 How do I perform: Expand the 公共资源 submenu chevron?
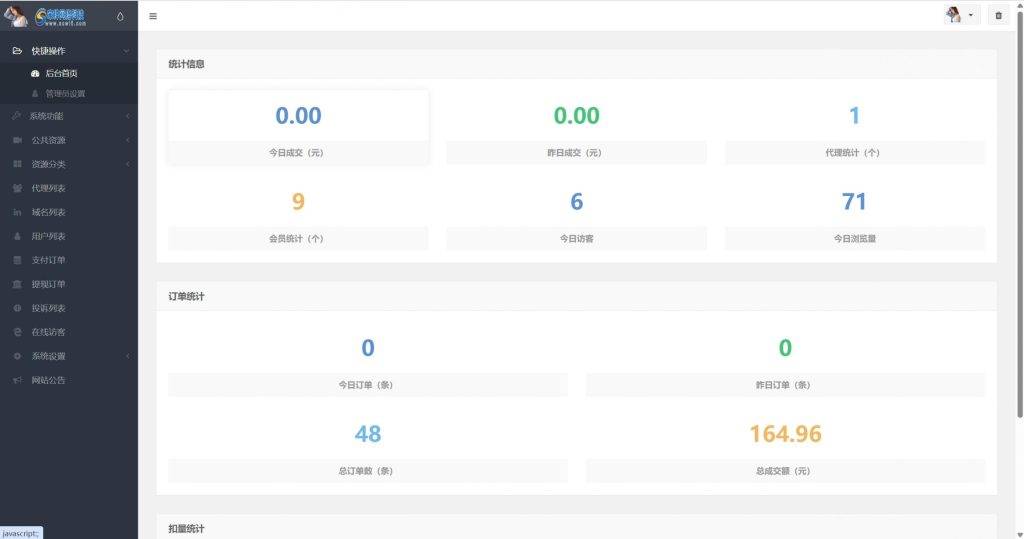tap(127, 140)
